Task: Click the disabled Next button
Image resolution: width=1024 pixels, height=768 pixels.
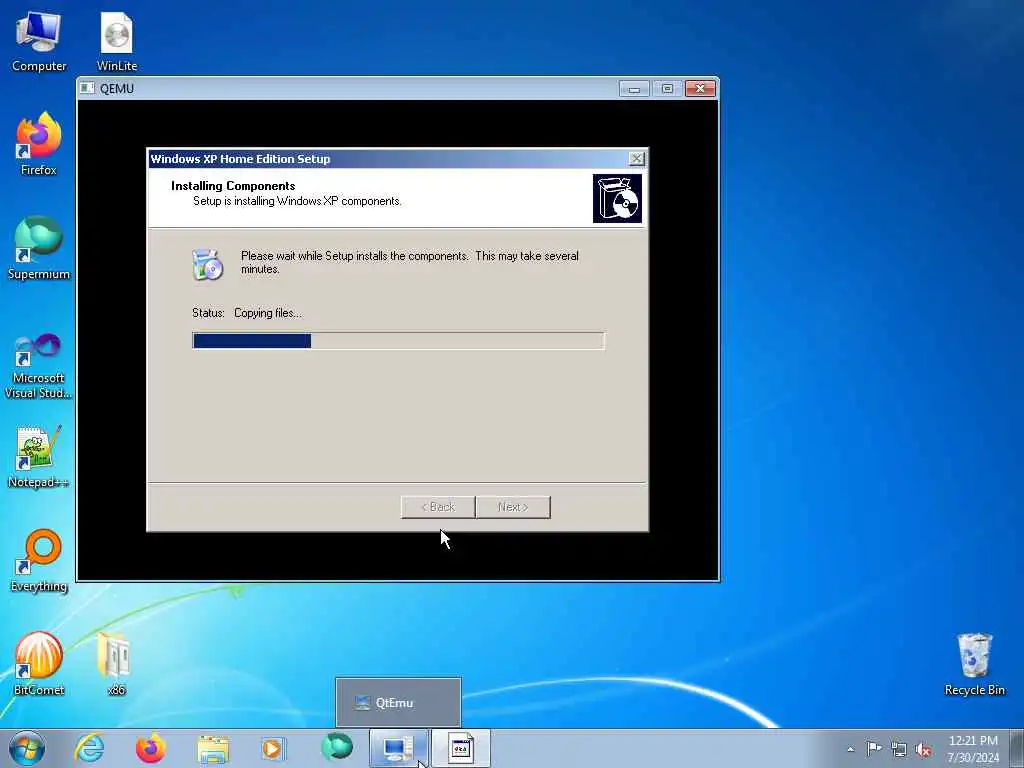Action: tap(513, 507)
